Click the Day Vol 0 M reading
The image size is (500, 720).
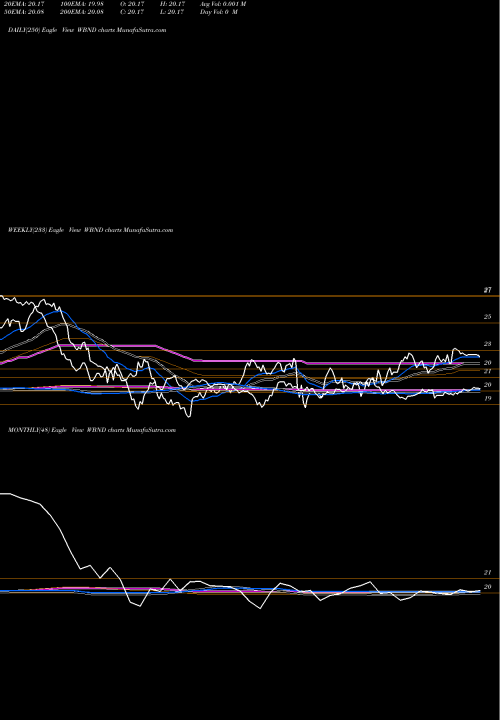(219, 12)
